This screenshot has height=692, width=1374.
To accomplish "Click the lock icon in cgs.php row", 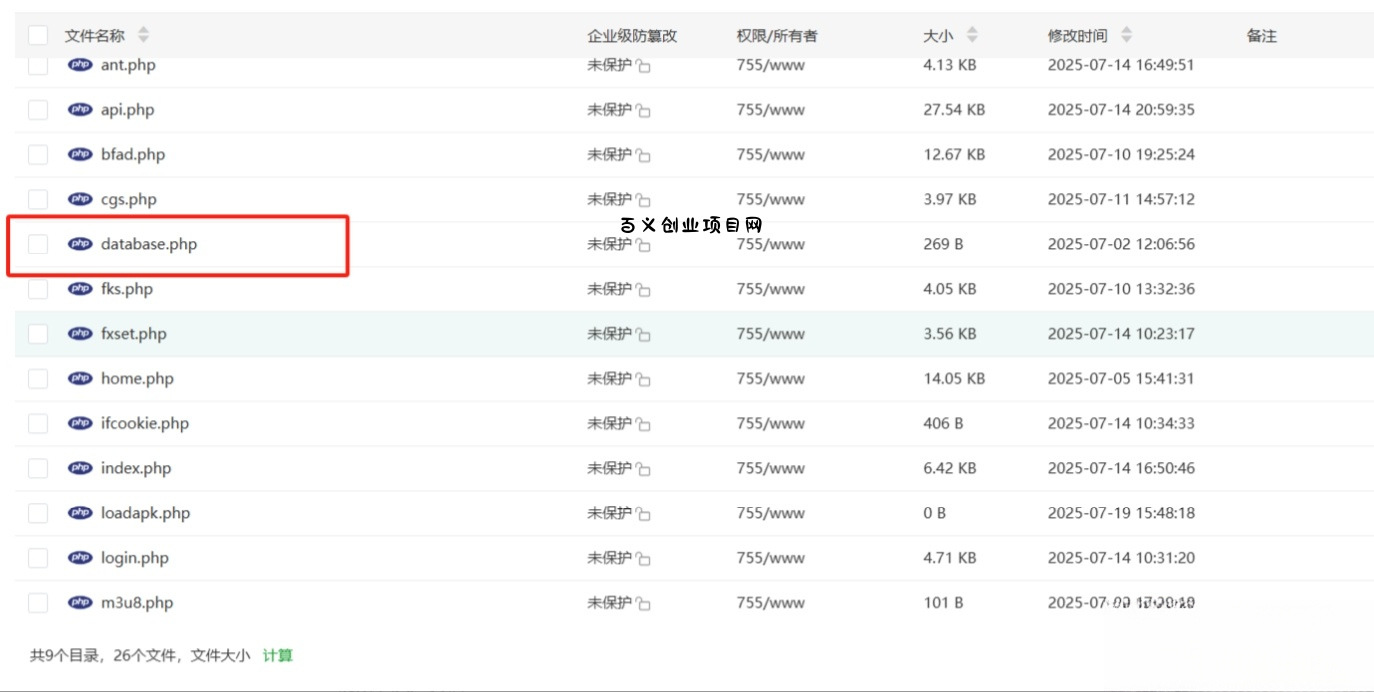I will 643,200.
